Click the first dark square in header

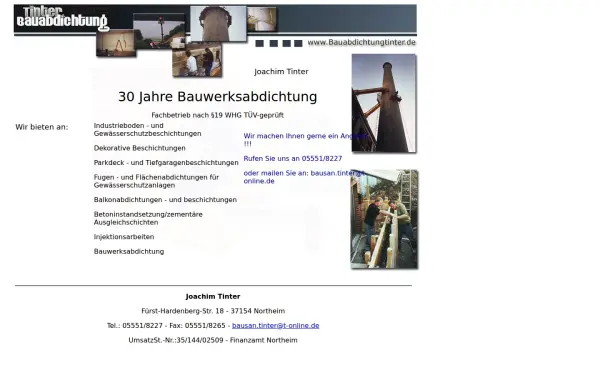click(259, 43)
